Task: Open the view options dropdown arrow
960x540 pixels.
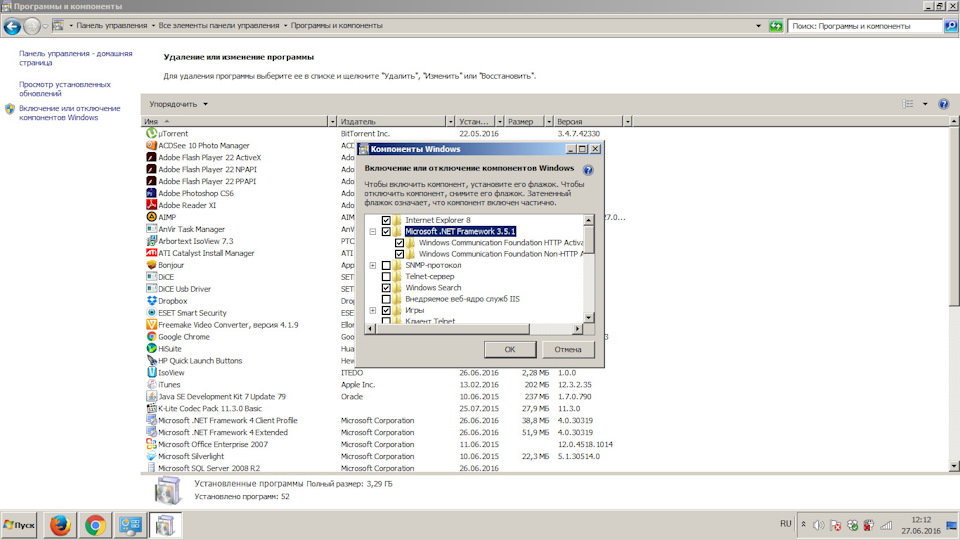Action: pos(925,104)
